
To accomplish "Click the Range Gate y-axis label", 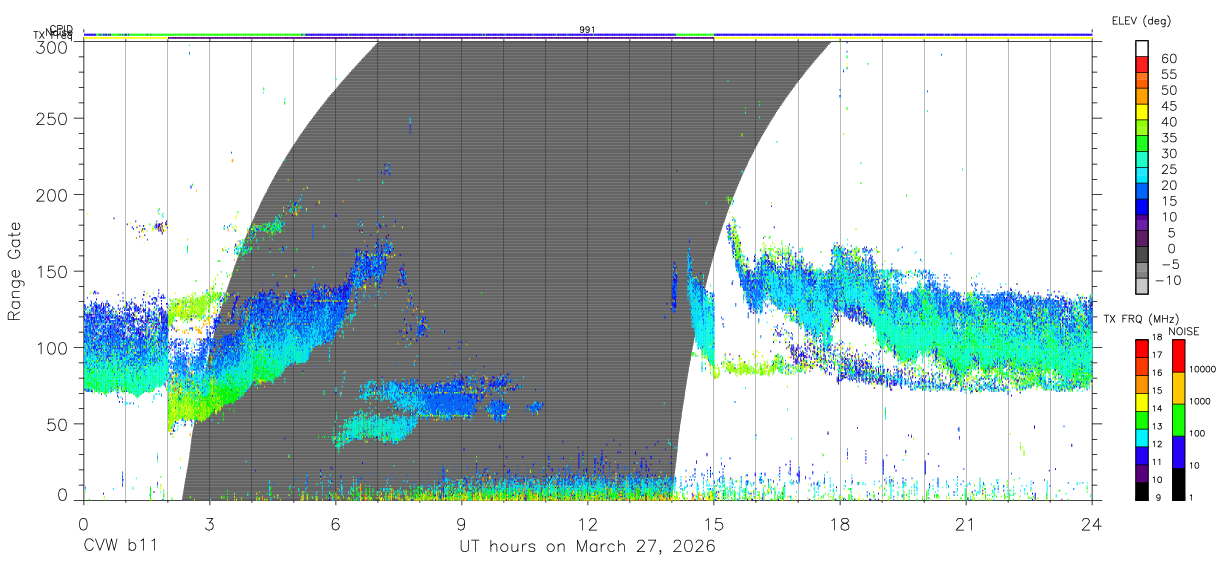I will [15, 271].
